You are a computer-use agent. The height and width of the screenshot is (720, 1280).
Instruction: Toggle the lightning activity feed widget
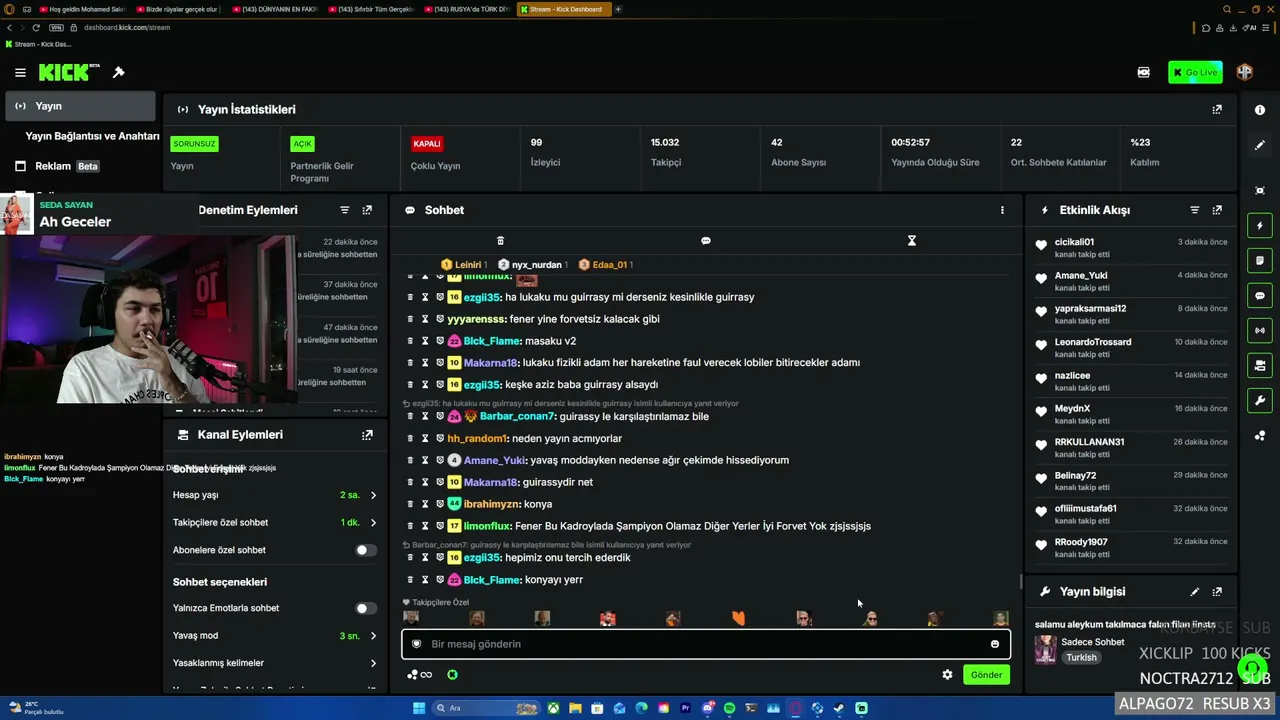pyautogui.click(x=1260, y=226)
